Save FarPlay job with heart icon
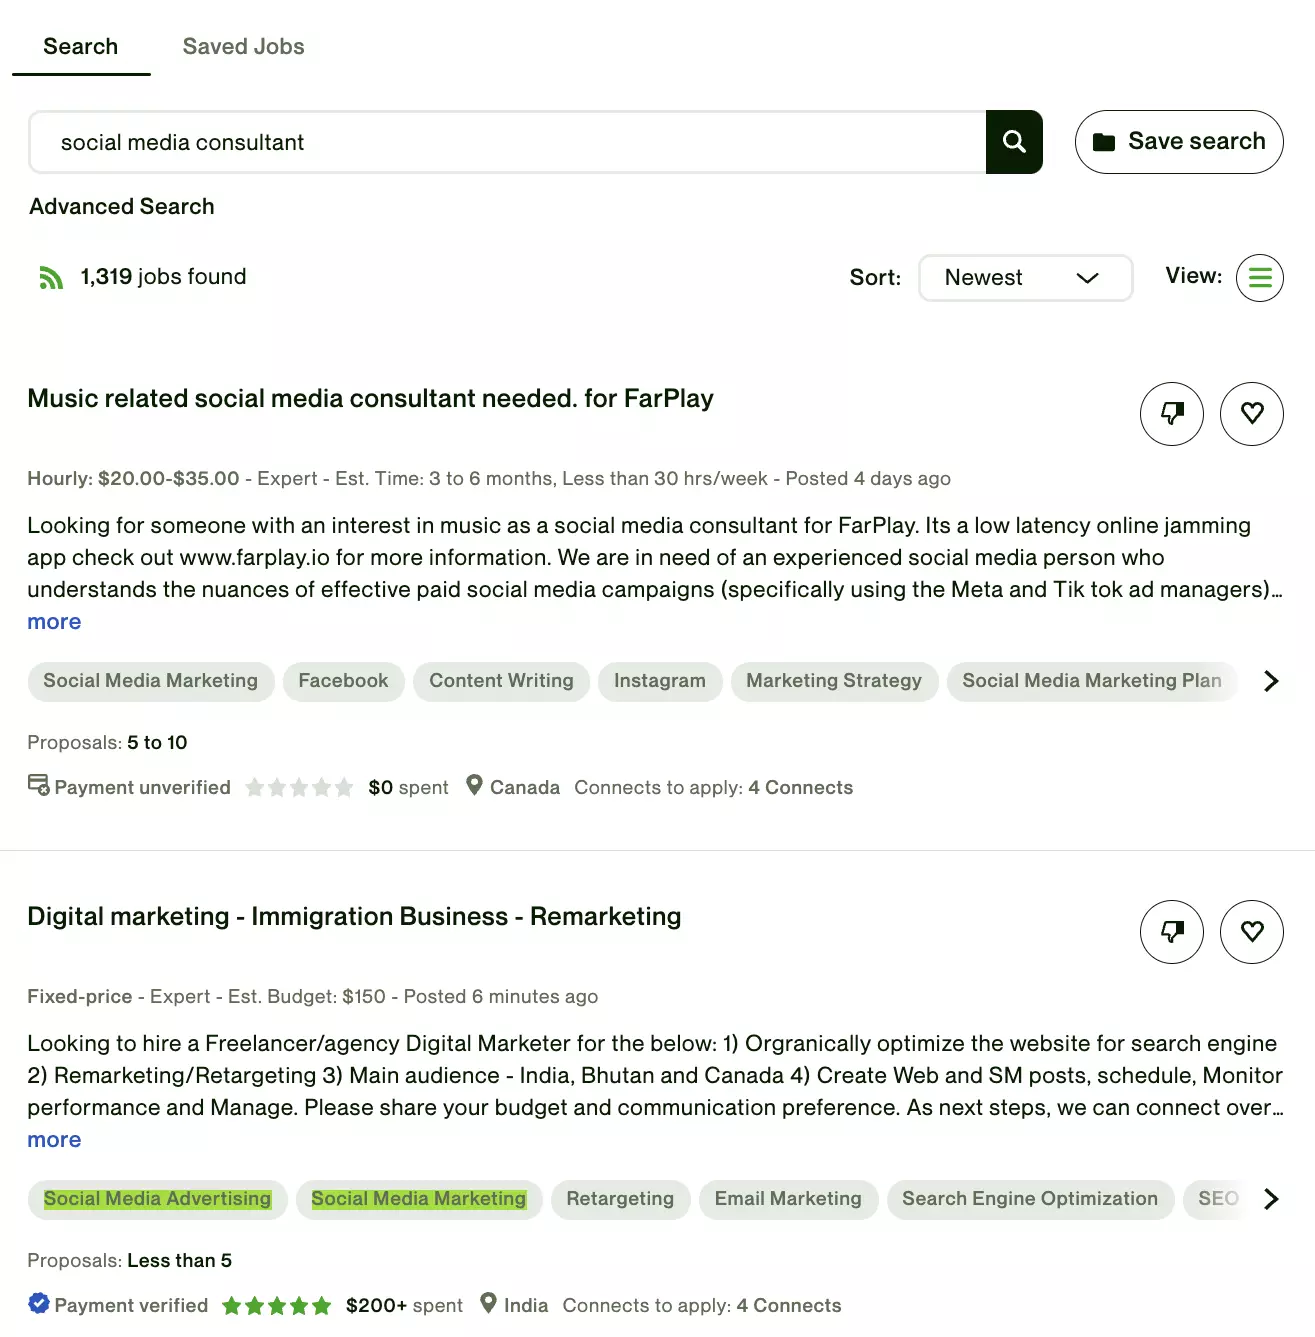 pos(1251,414)
